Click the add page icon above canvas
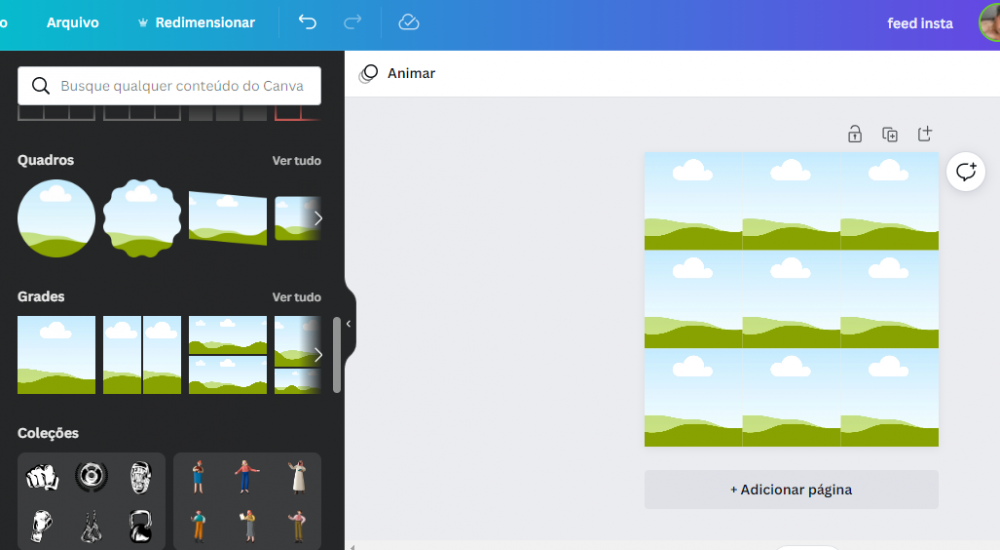Viewport: 1000px width, 550px height. point(925,134)
